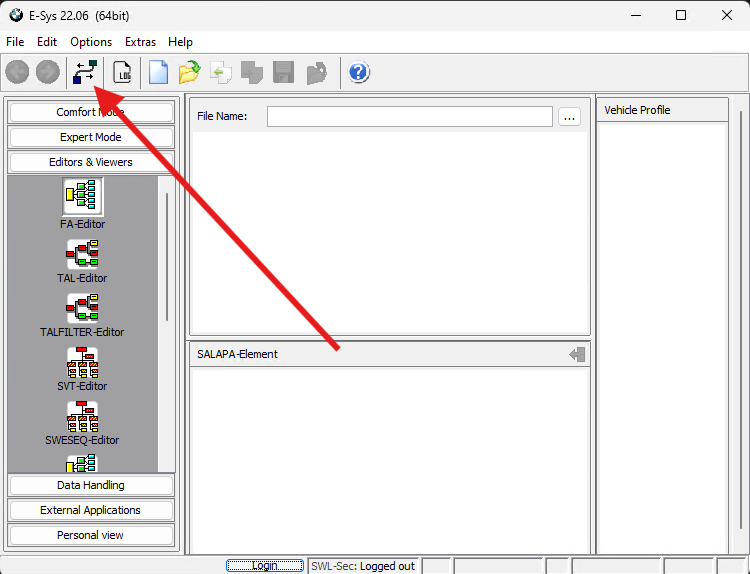Open the SWESEQ-Editor icon
The width and height of the screenshot is (750, 574).
pyautogui.click(x=82, y=416)
